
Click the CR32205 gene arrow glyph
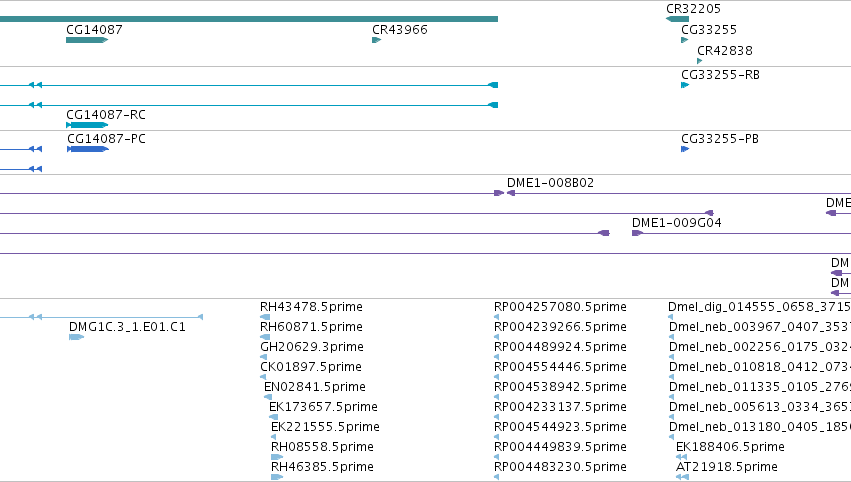point(677,19)
